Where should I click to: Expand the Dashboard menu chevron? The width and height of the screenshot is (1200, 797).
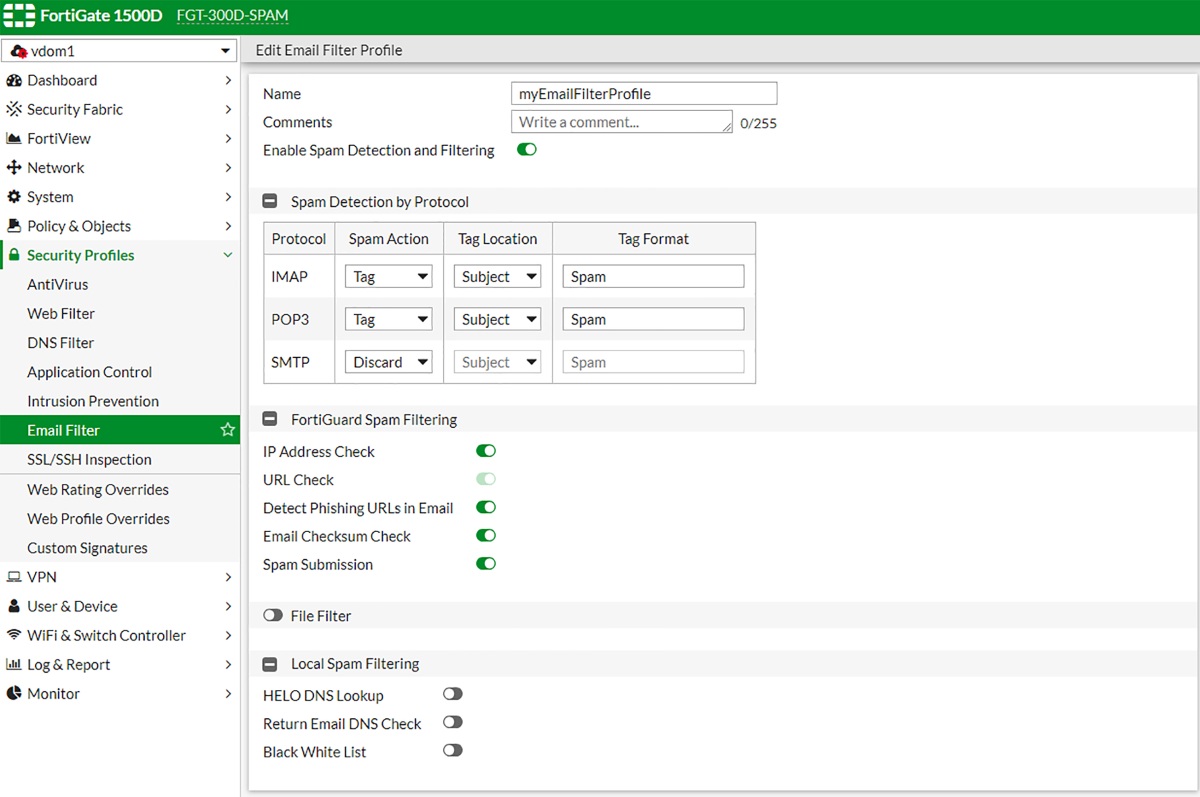[228, 80]
